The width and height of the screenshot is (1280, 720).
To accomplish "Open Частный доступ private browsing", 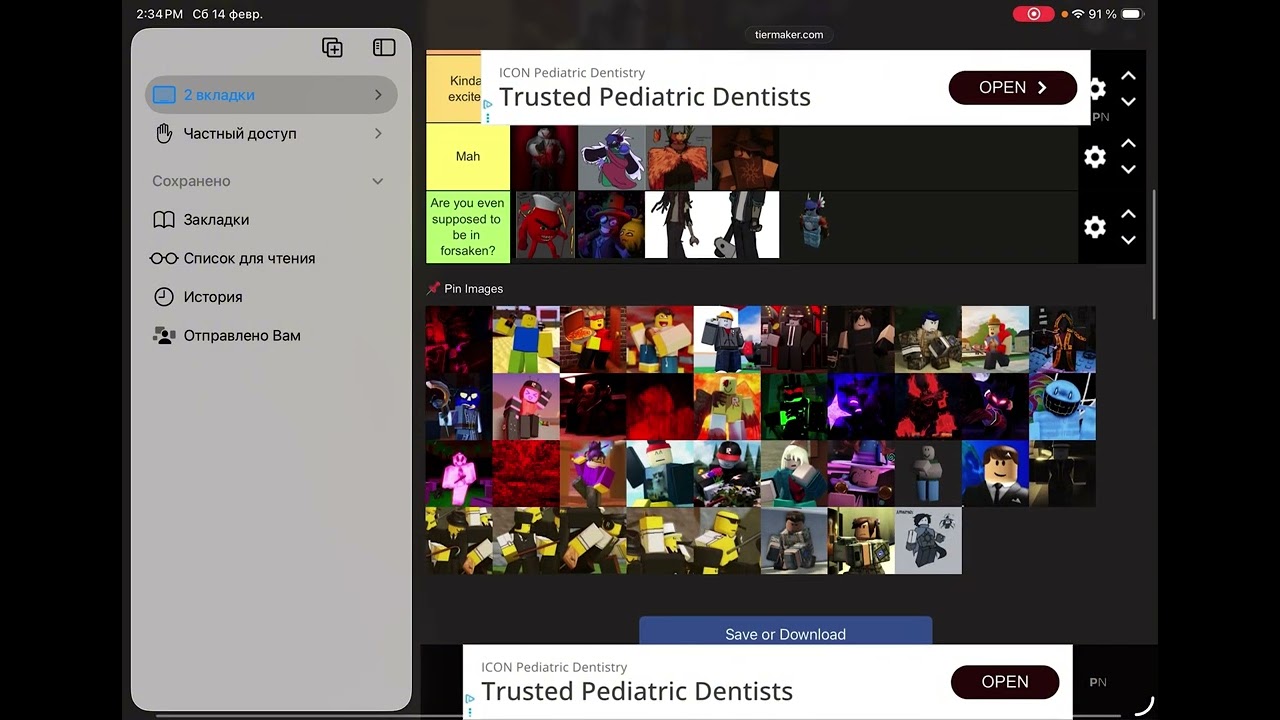I will (271, 133).
